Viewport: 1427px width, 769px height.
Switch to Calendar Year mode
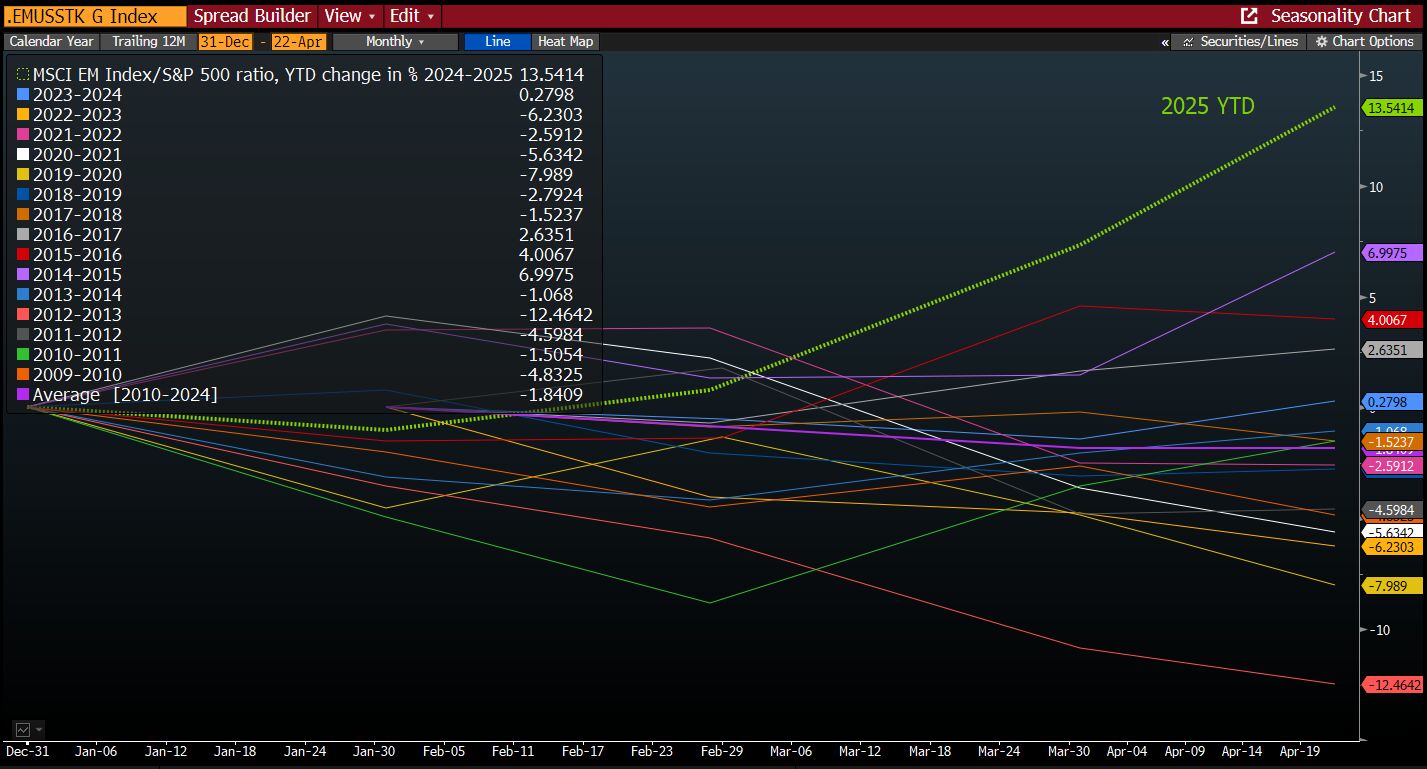click(x=50, y=42)
